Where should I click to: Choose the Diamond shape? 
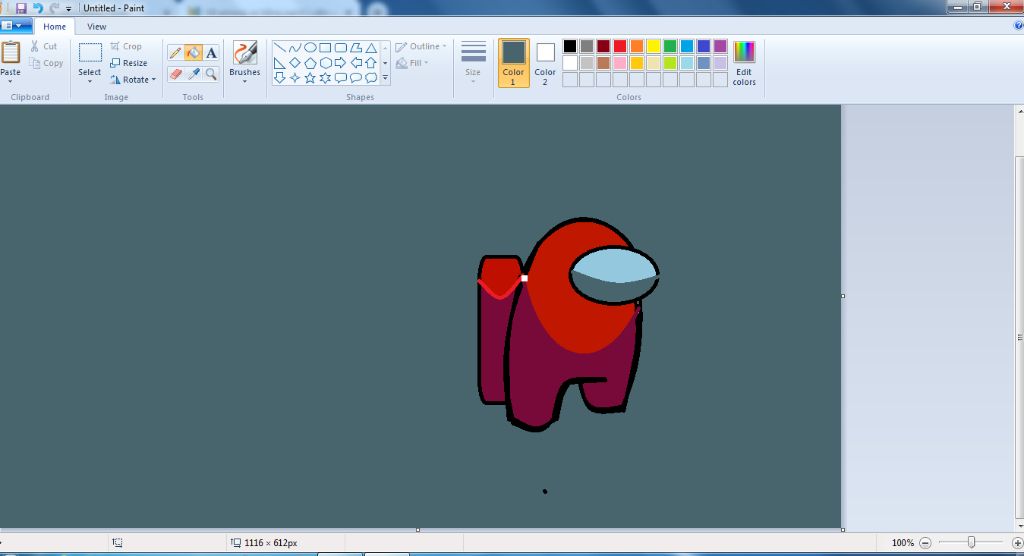pyautogui.click(x=295, y=63)
